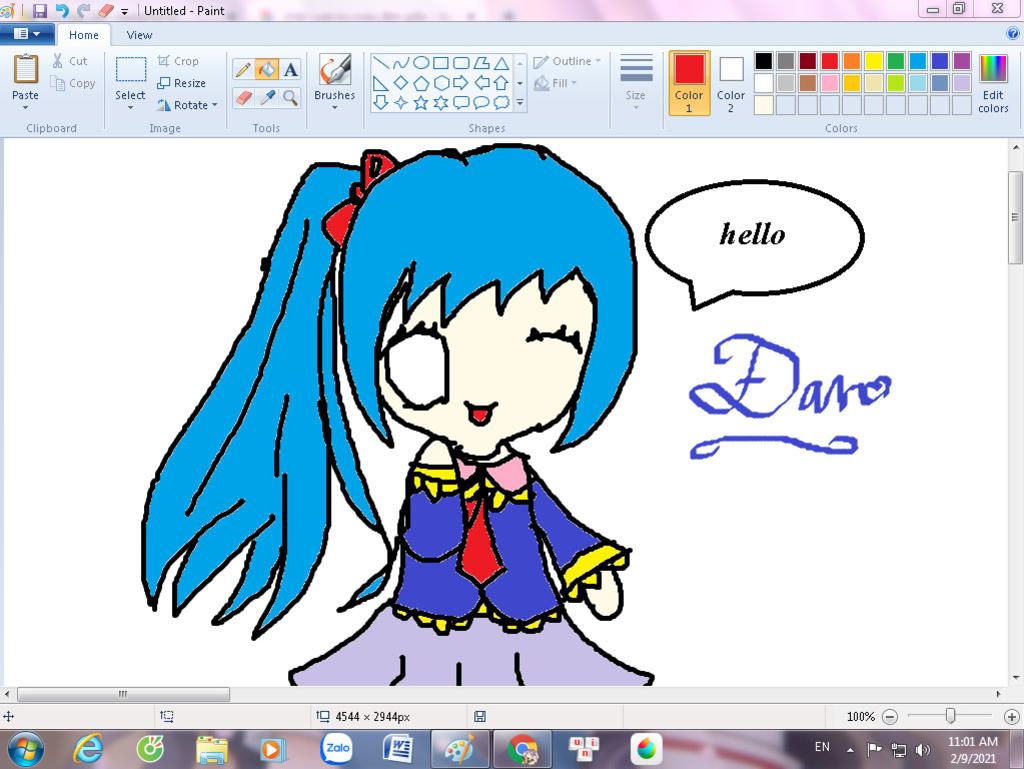Click the horizontal scrollbar thumb

[x=123, y=694]
